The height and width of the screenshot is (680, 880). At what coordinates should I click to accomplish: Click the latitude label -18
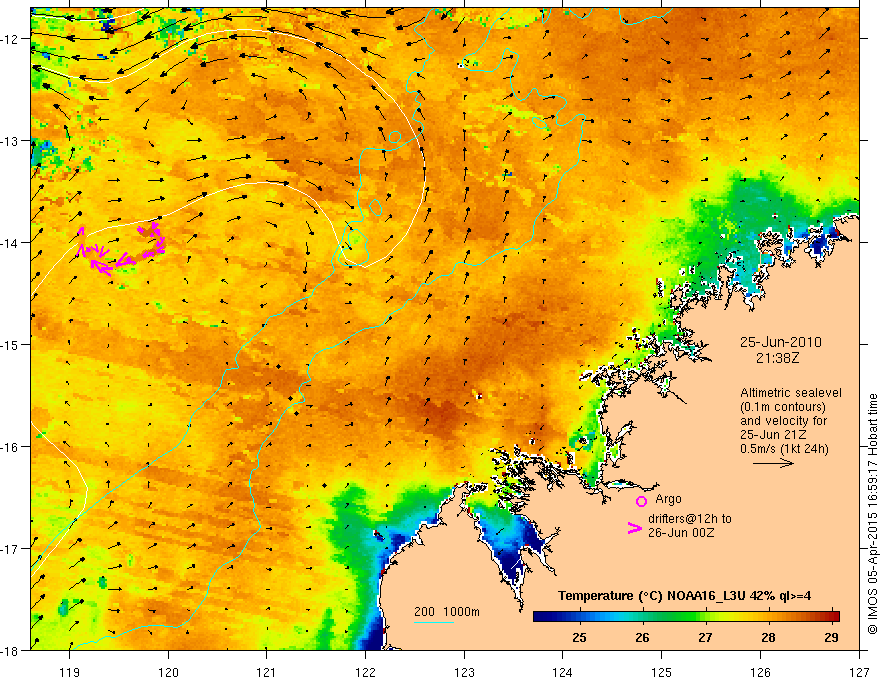[11, 651]
